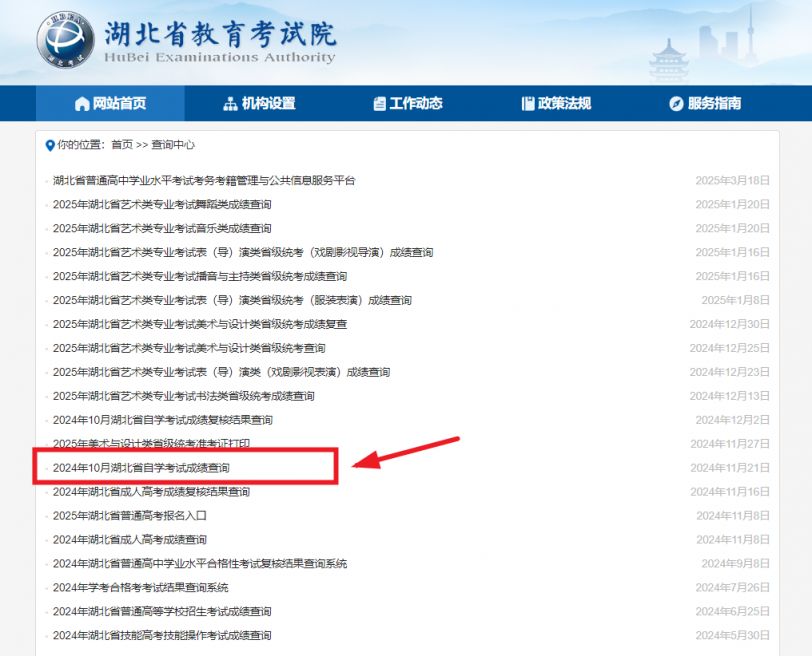
Task: Open 2025年艺术类专业考试舞蹈类成绩查询 link
Action: (161, 204)
